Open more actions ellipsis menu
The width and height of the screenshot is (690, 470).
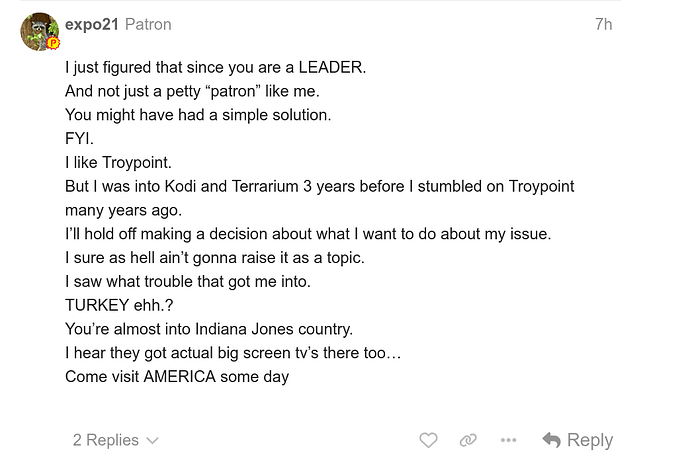point(508,440)
